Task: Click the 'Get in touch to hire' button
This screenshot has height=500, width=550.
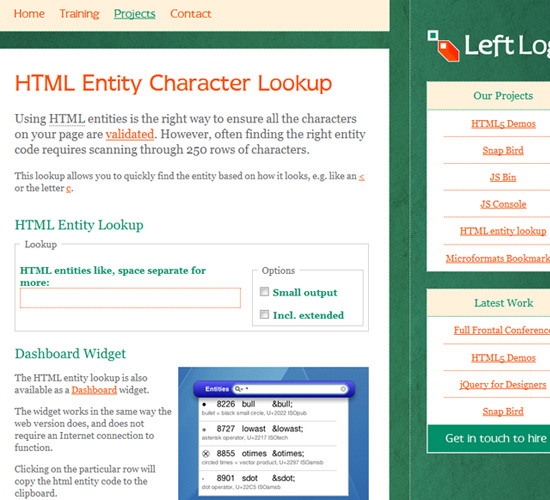Action: click(x=489, y=438)
